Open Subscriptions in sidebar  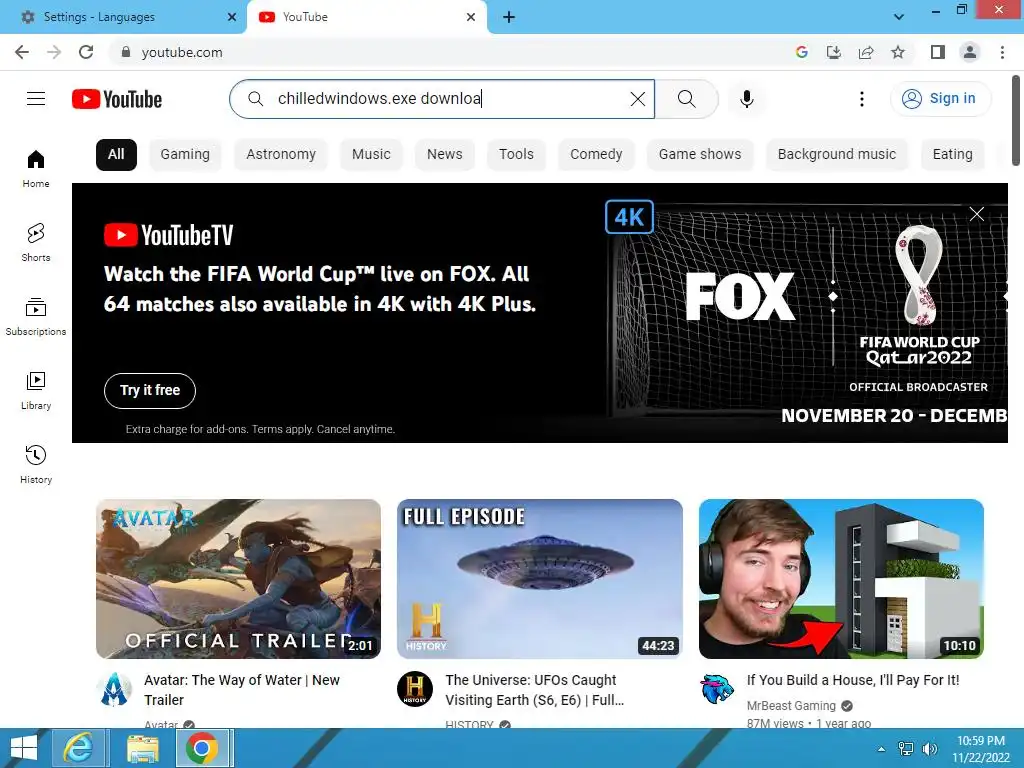[x=36, y=317]
